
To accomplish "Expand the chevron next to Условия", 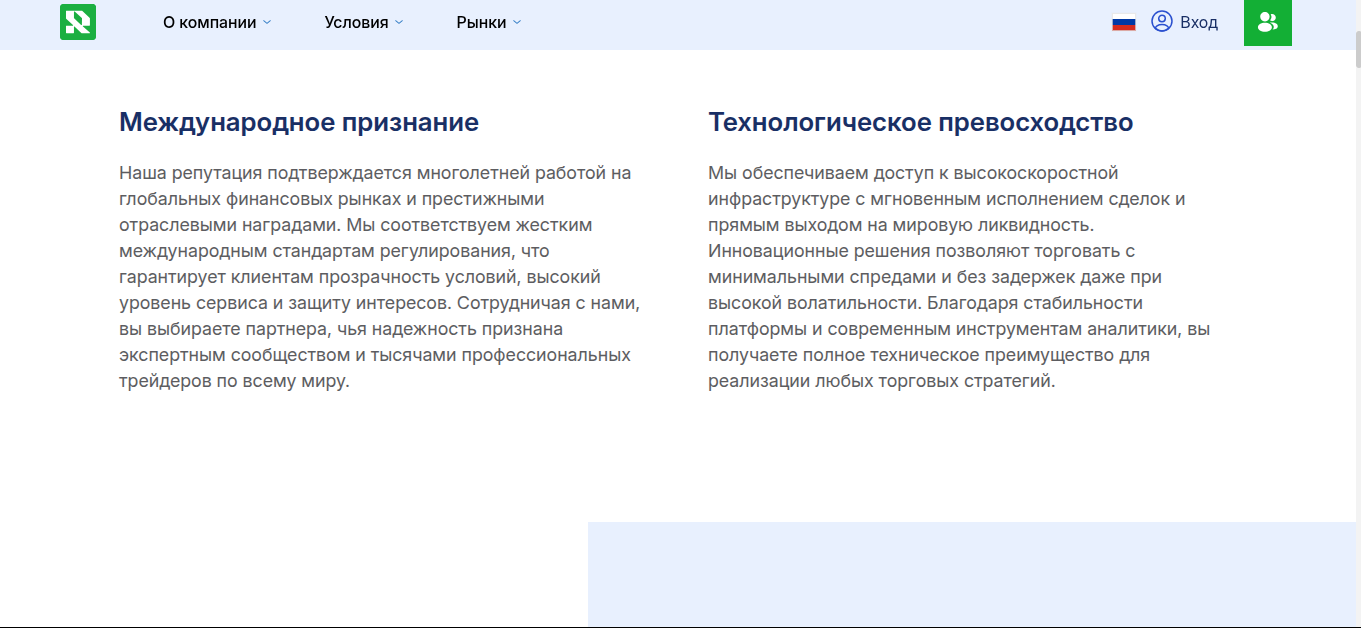I will pos(399,23).
